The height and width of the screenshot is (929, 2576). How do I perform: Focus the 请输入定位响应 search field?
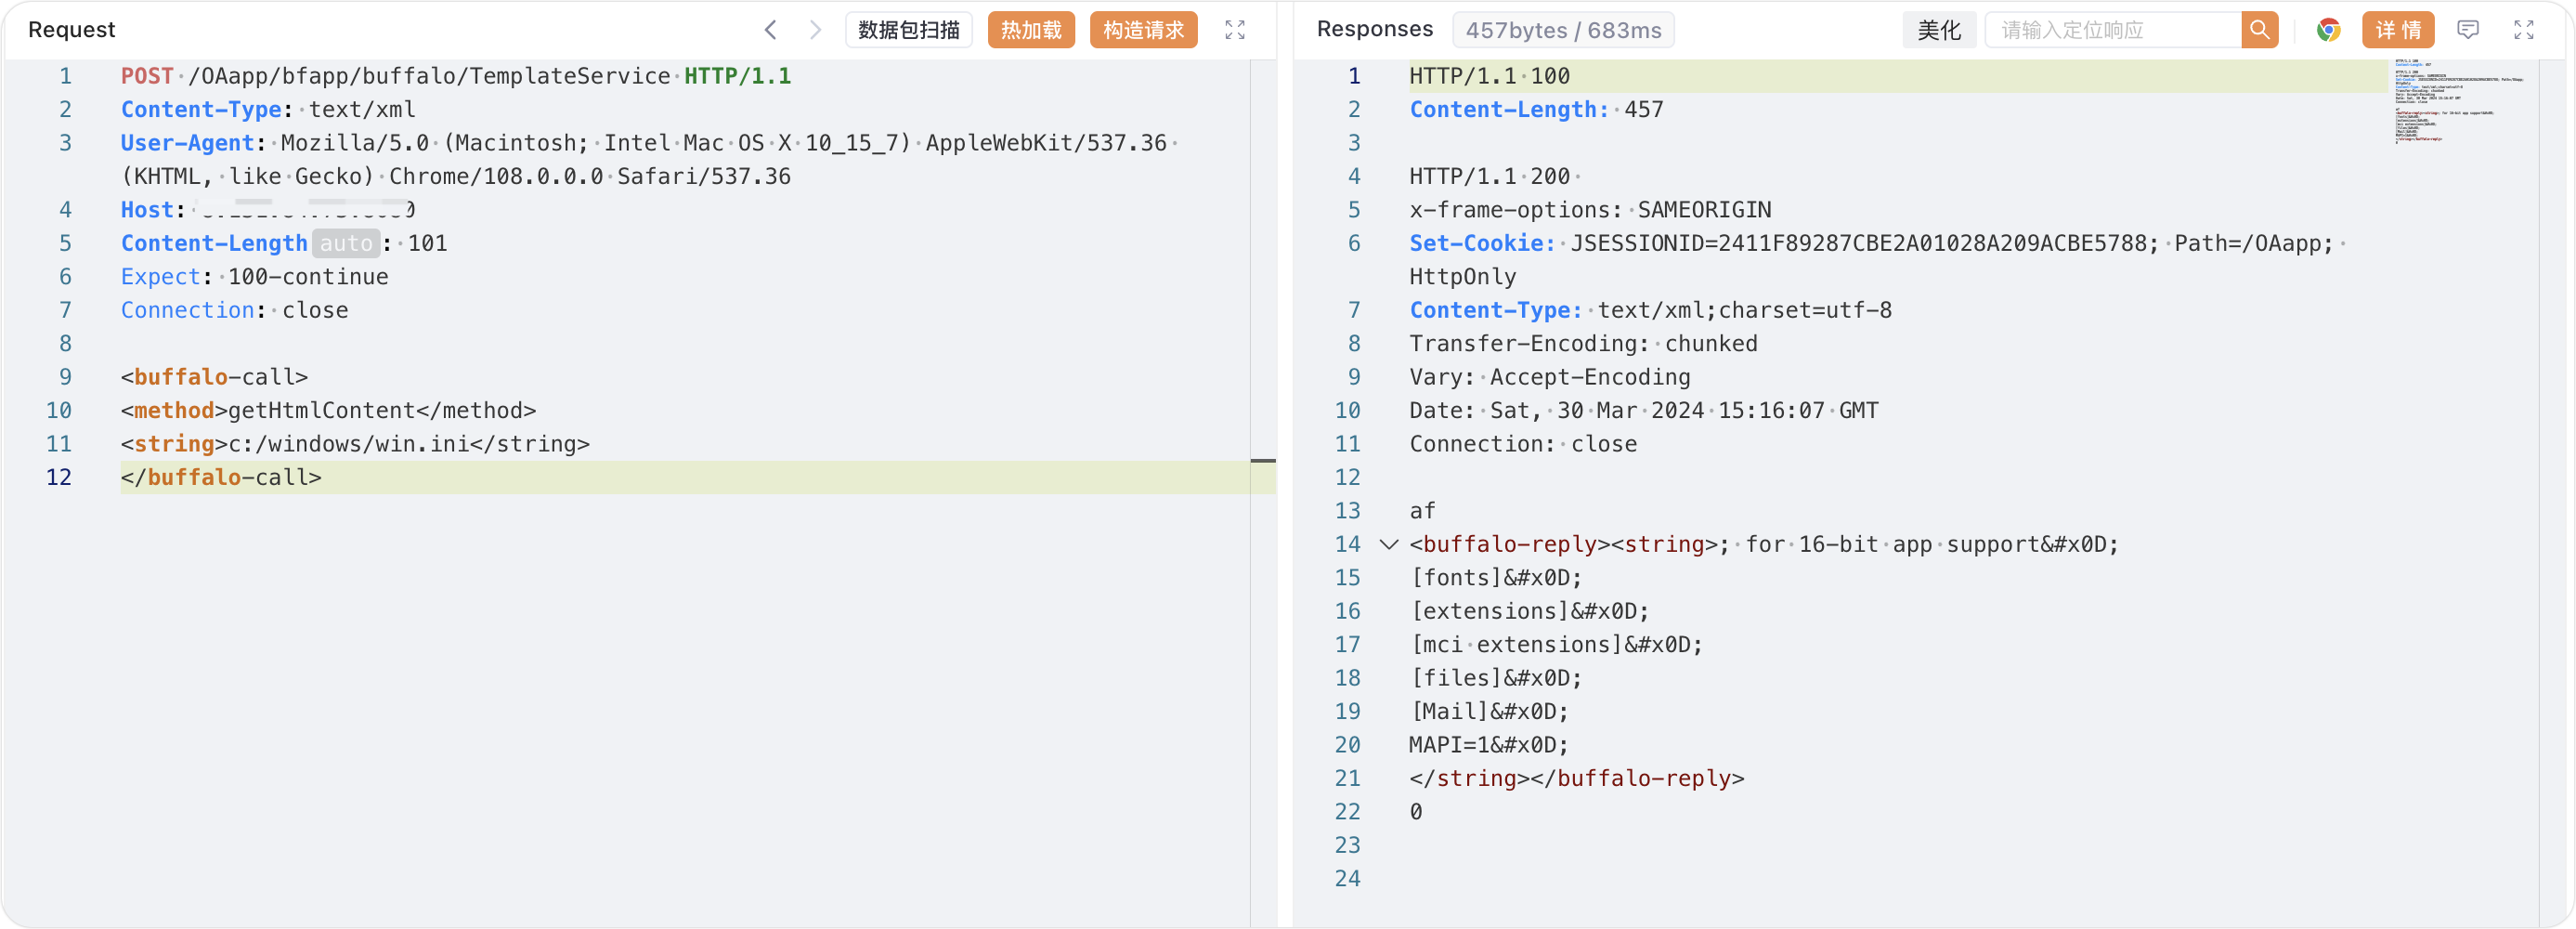pyautogui.click(x=2112, y=30)
